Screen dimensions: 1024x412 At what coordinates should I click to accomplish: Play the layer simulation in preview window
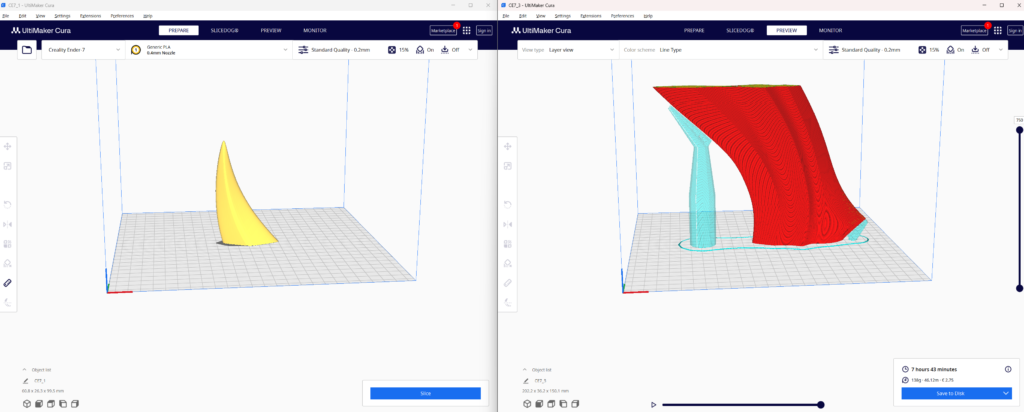pyautogui.click(x=653, y=405)
